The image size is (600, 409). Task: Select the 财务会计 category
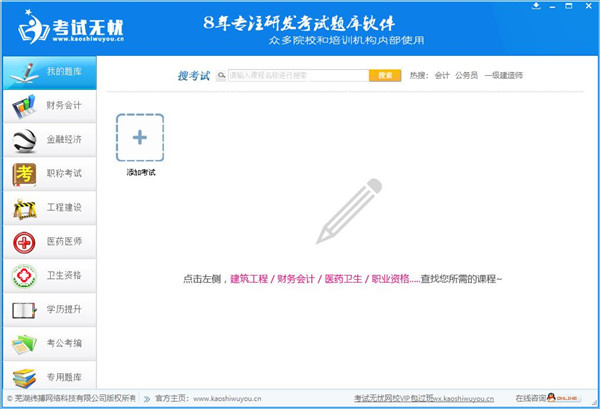point(49,106)
